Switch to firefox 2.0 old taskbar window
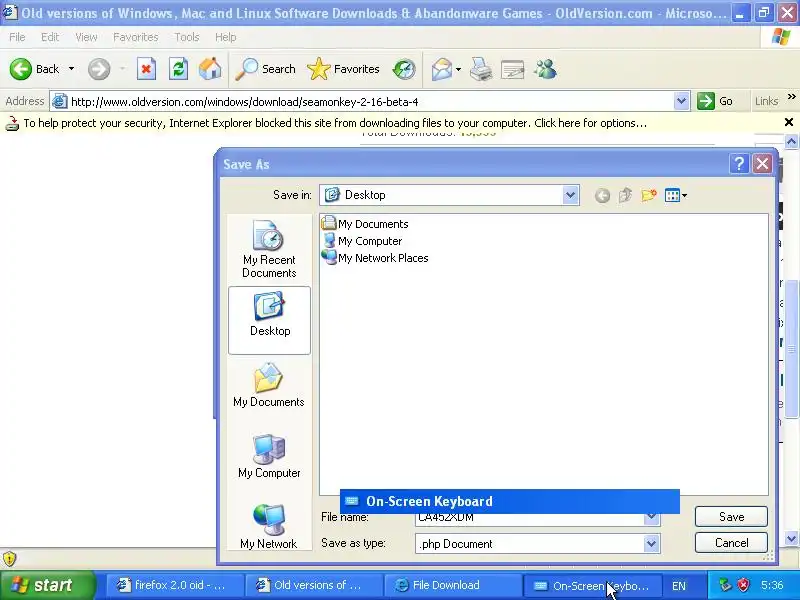This screenshot has width=800, height=600. click(174, 585)
